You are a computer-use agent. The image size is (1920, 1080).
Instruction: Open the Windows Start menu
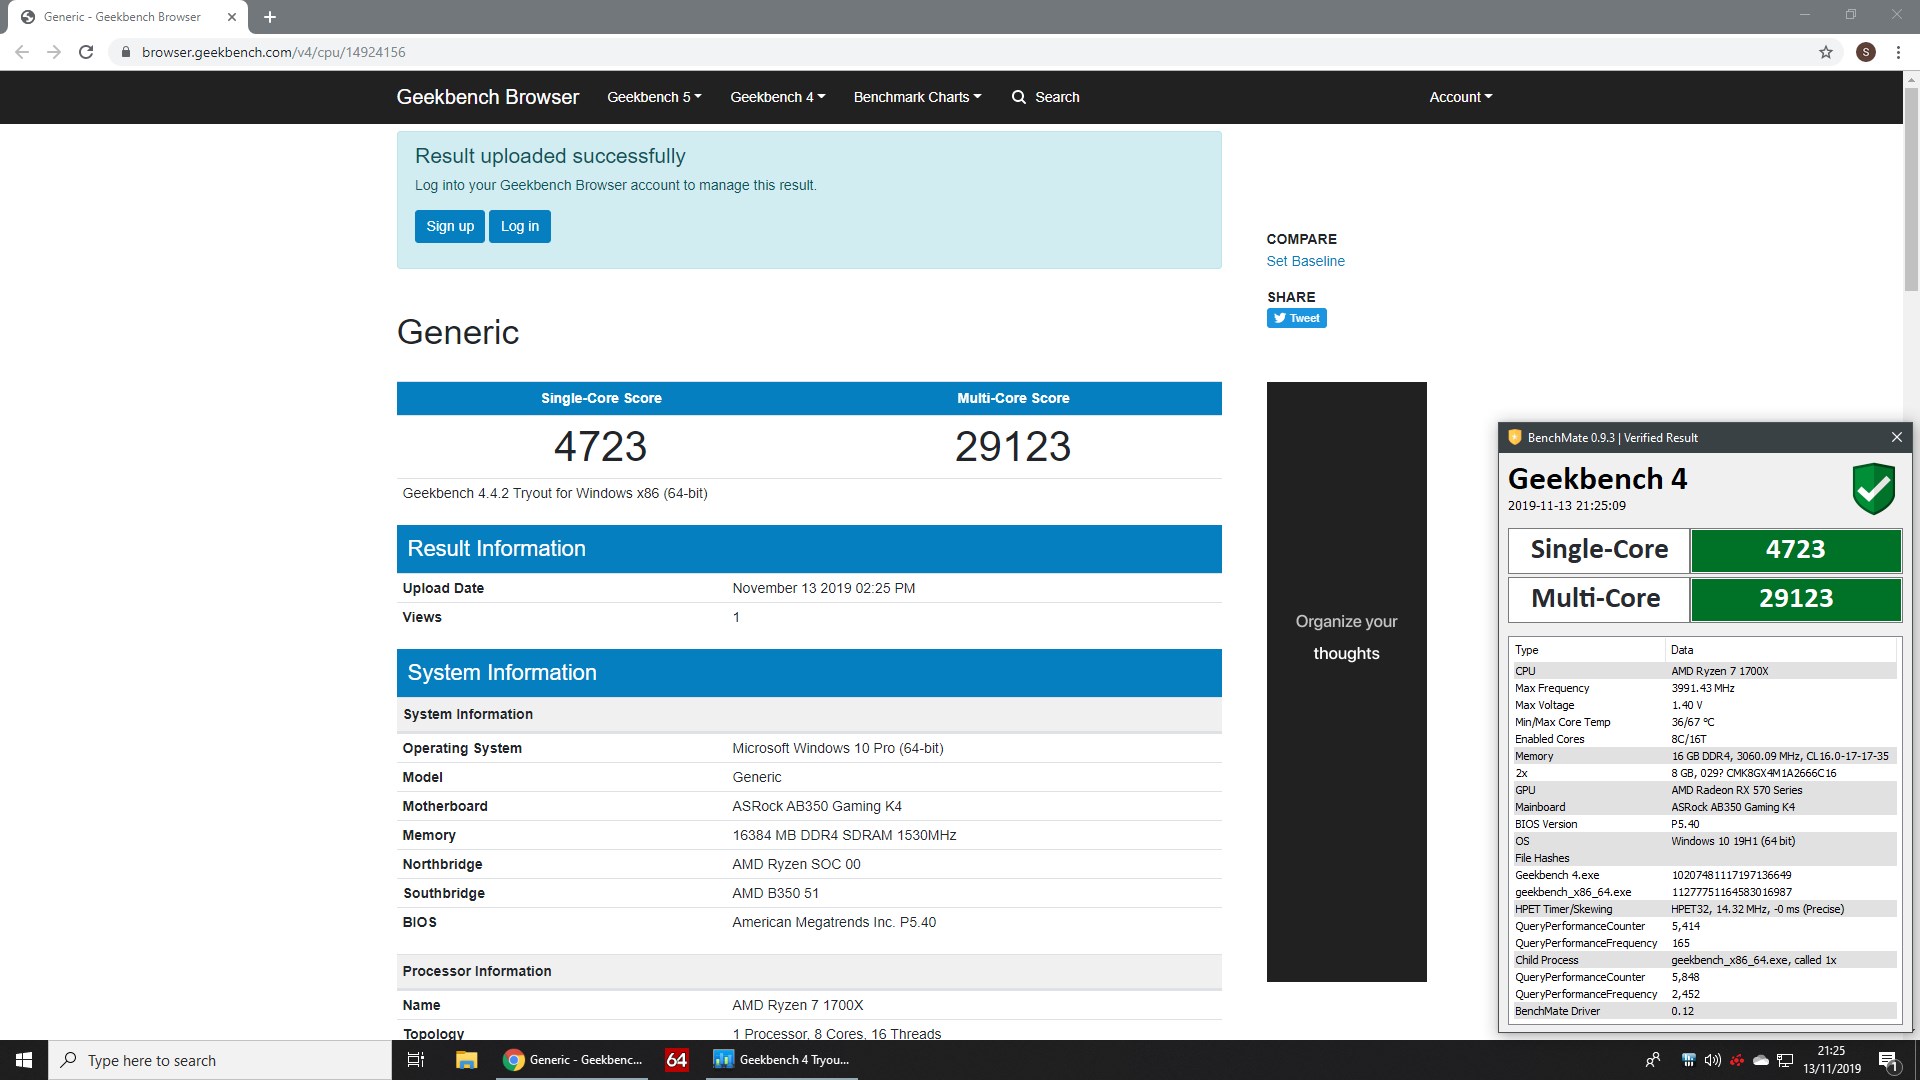pyautogui.click(x=24, y=1060)
